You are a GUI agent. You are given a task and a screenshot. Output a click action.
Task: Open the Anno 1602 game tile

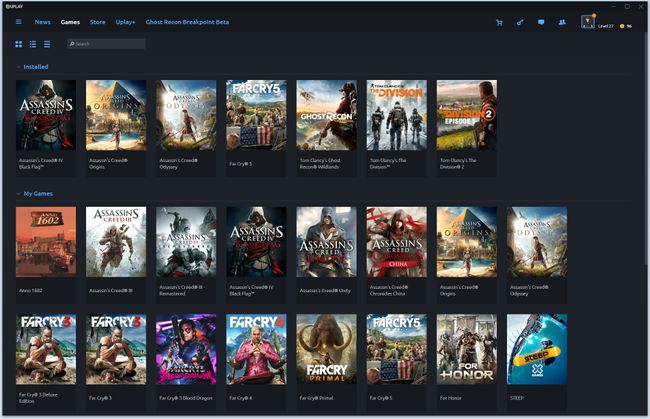coord(46,255)
